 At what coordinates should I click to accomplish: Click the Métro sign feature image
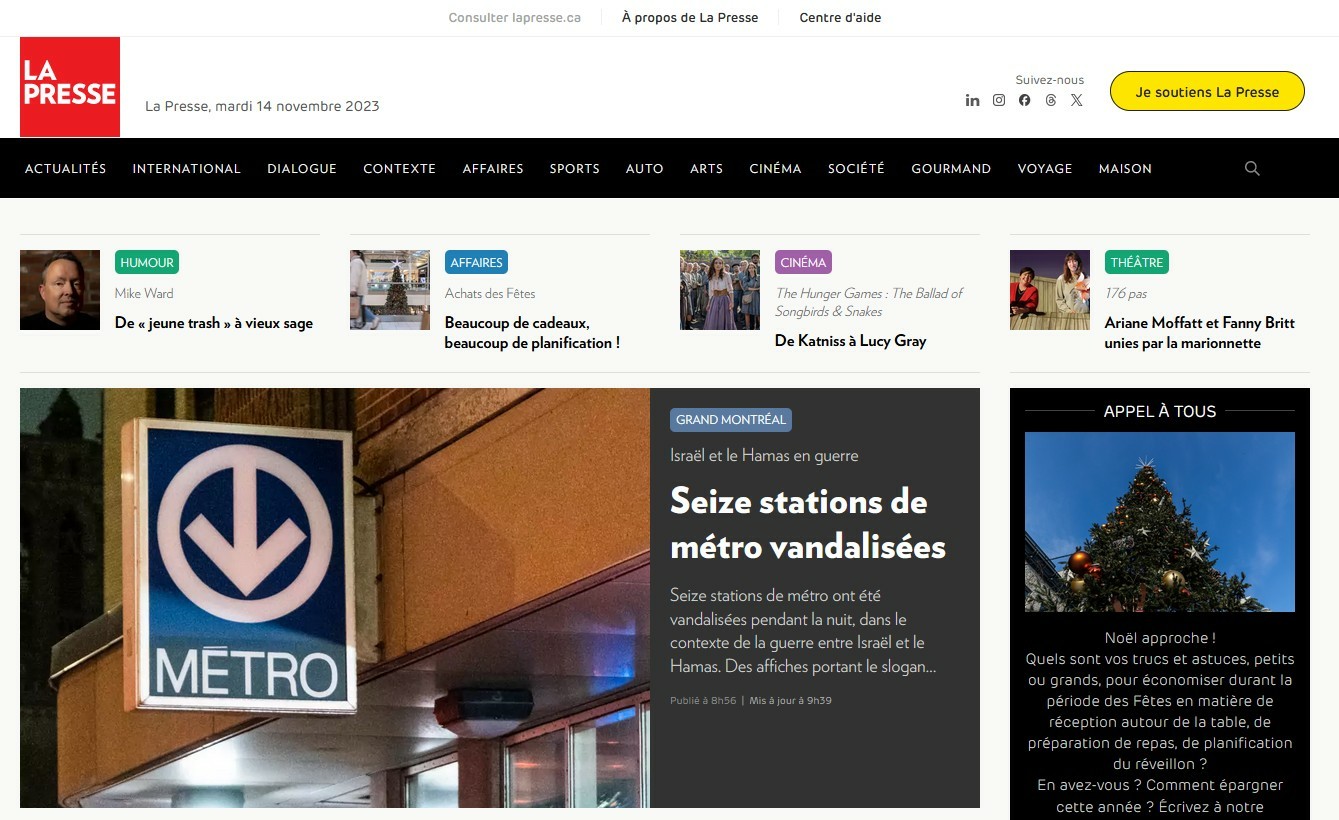[x=335, y=597]
